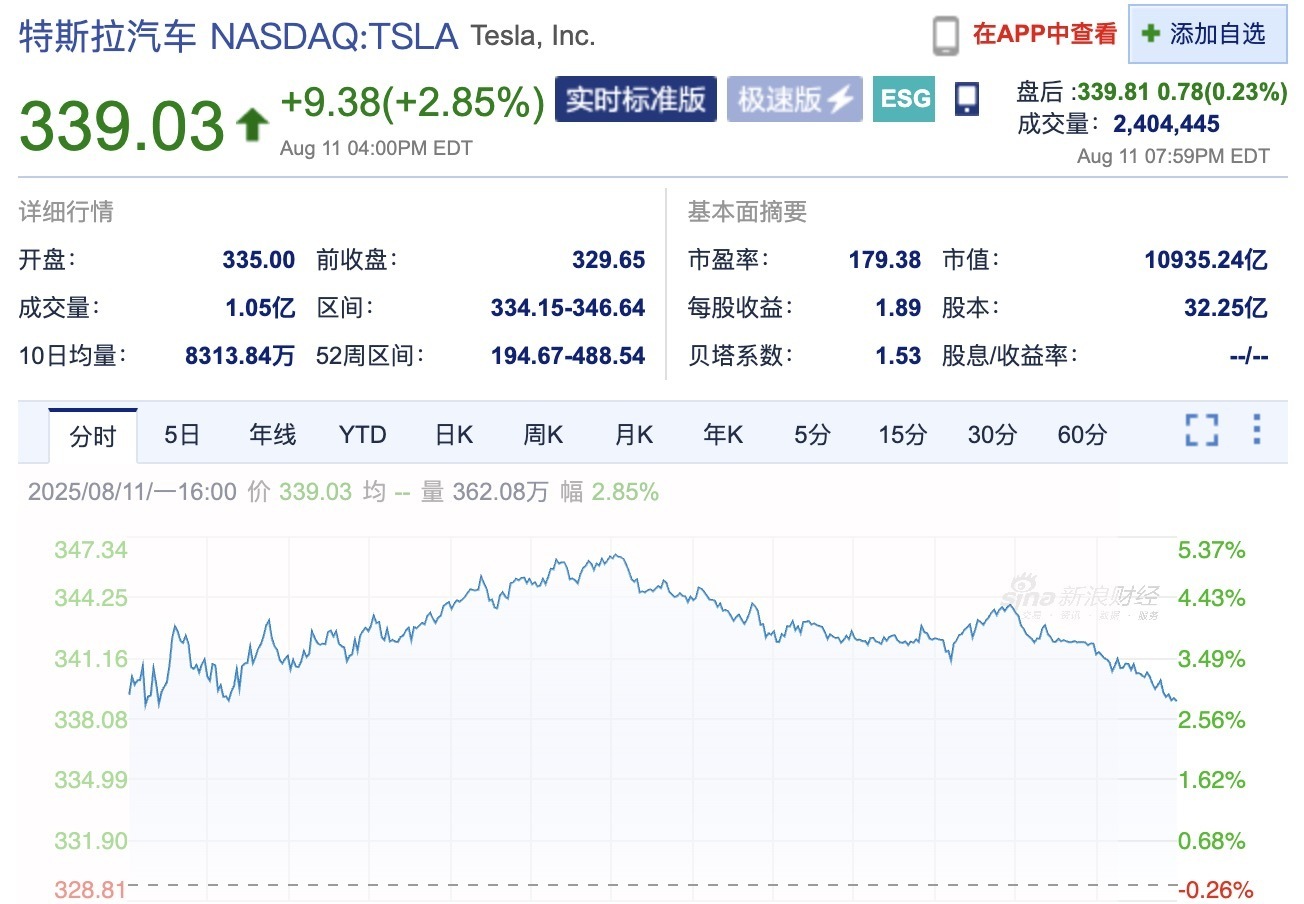Open the three-dot chart options menu
This screenshot has width=1304, height=904.
coord(1257,430)
